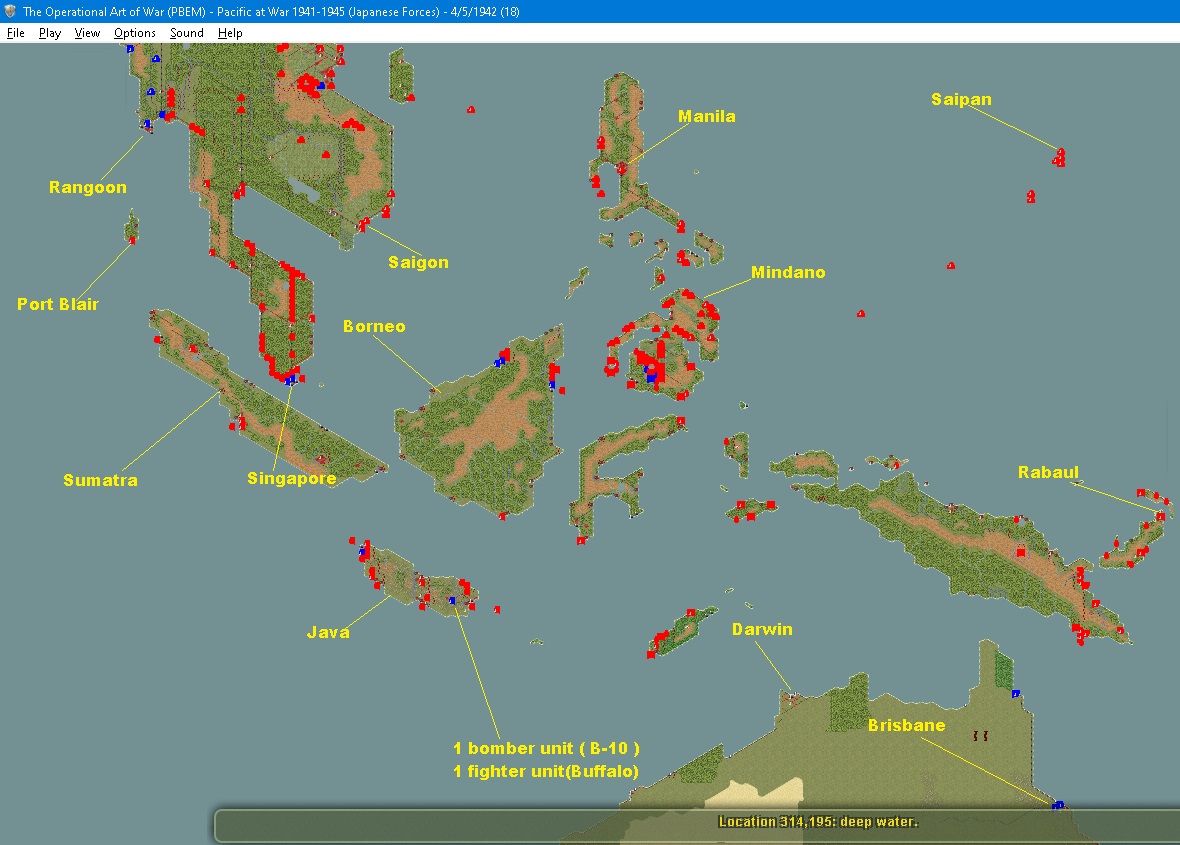Select the blue unit at Brisbane

(1058, 805)
